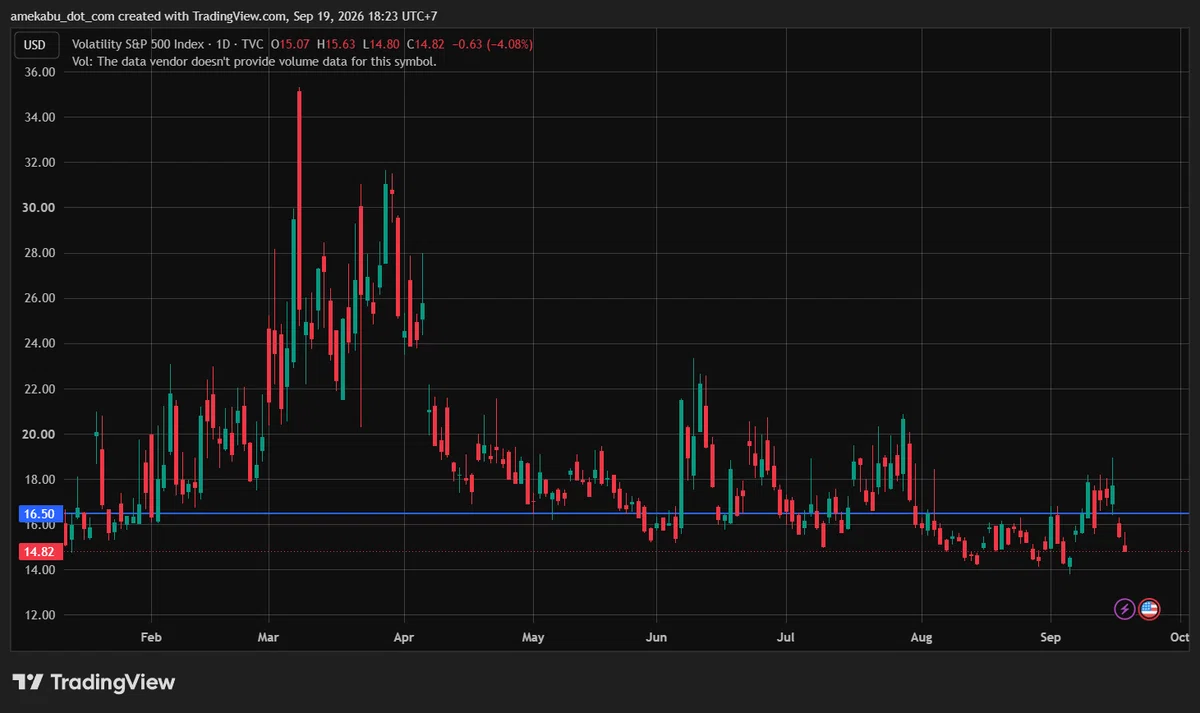Click the -0.63 (-4.08%) change value
1200x713 pixels.
pyautogui.click(x=492, y=45)
